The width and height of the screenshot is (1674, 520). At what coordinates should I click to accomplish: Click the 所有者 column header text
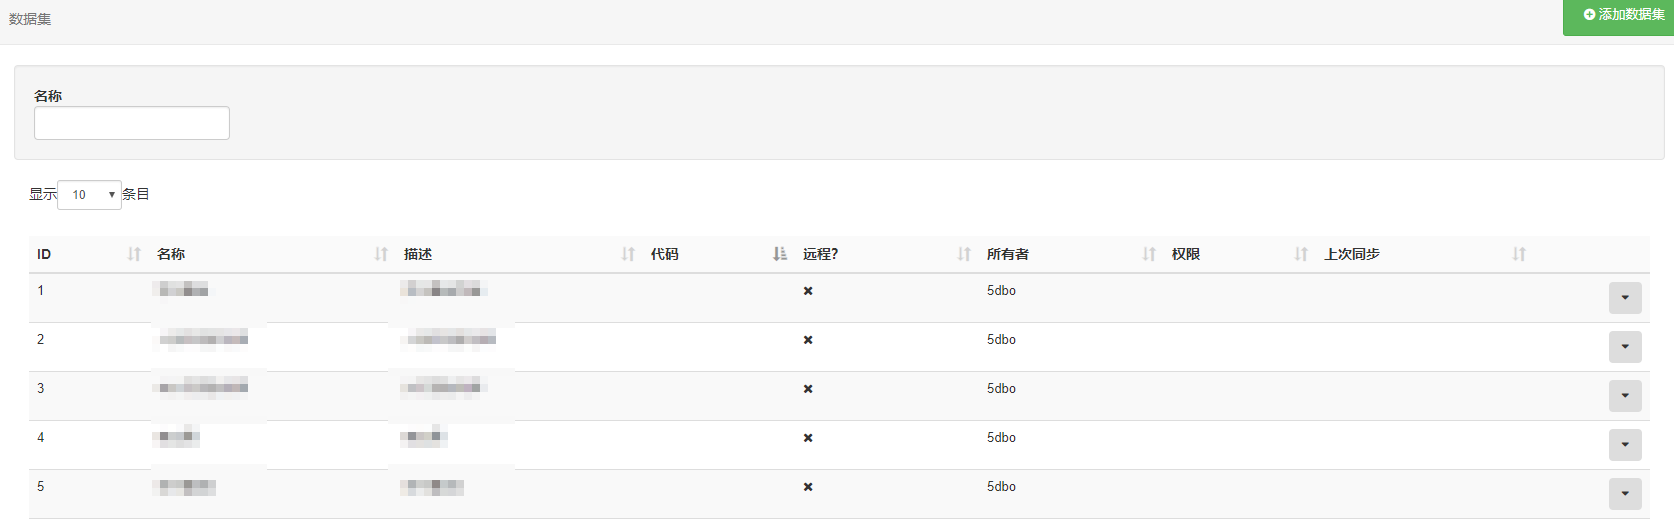tap(1008, 254)
